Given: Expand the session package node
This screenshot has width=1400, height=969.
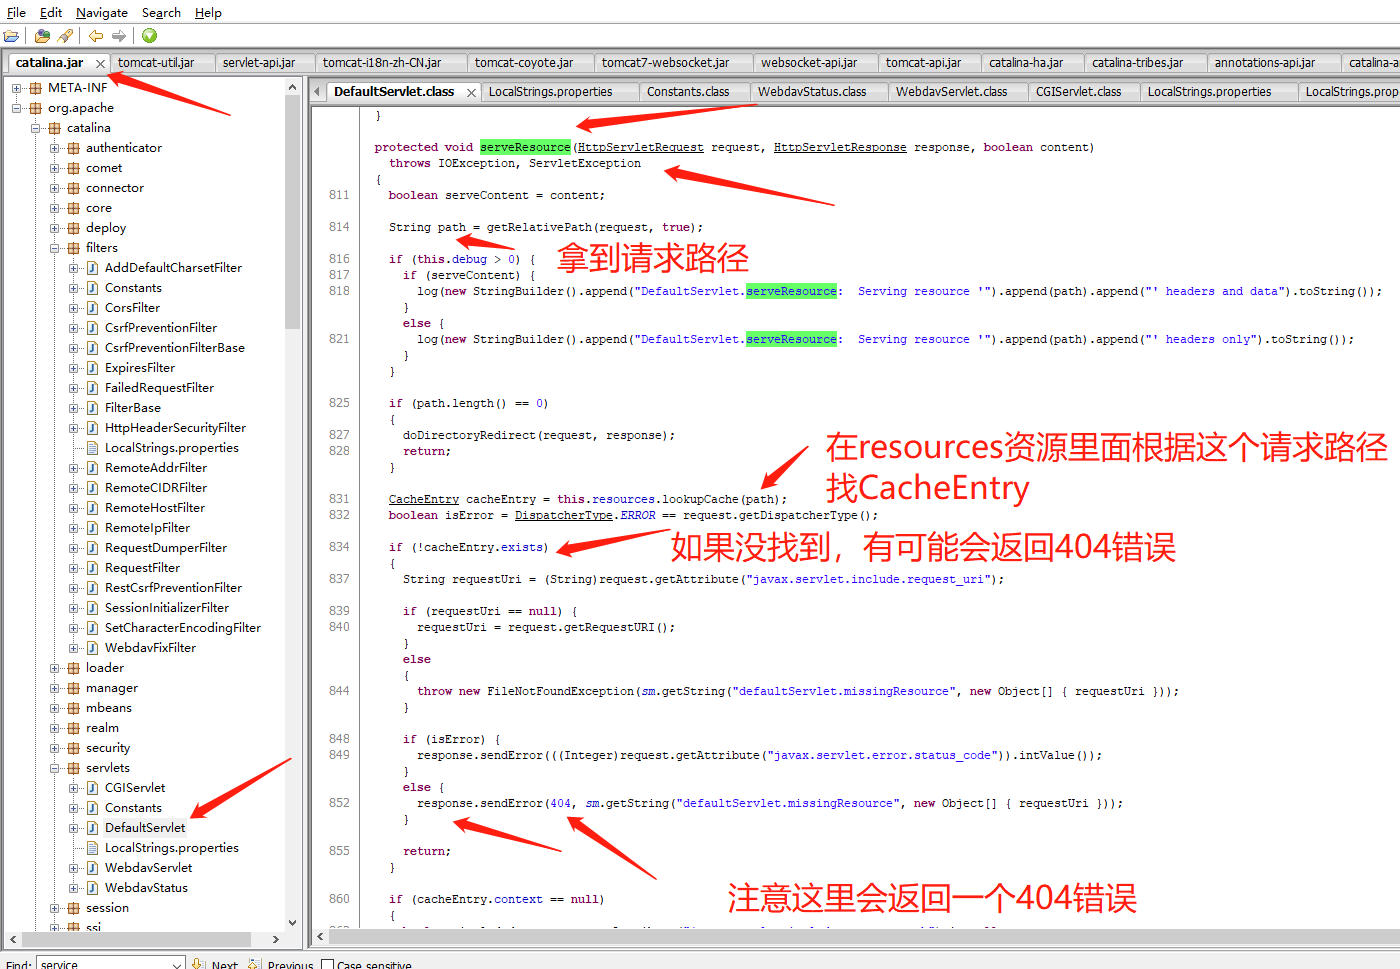Looking at the screenshot, I should (x=55, y=908).
